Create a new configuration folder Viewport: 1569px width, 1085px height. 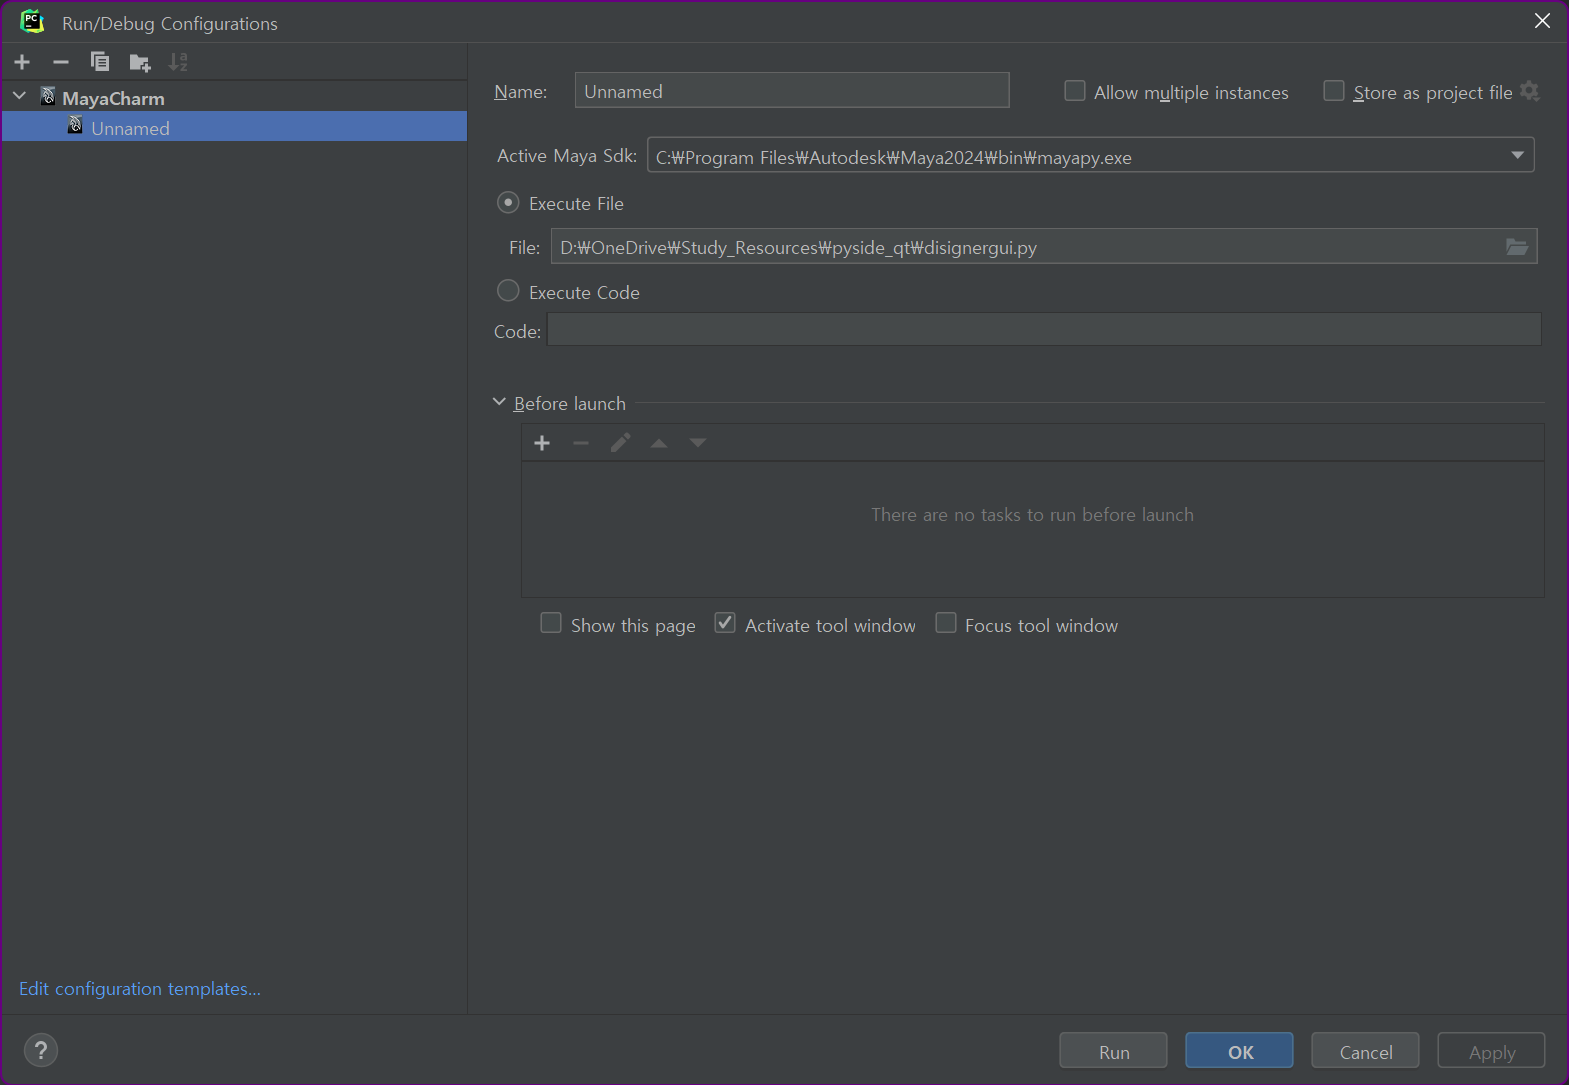click(x=140, y=63)
